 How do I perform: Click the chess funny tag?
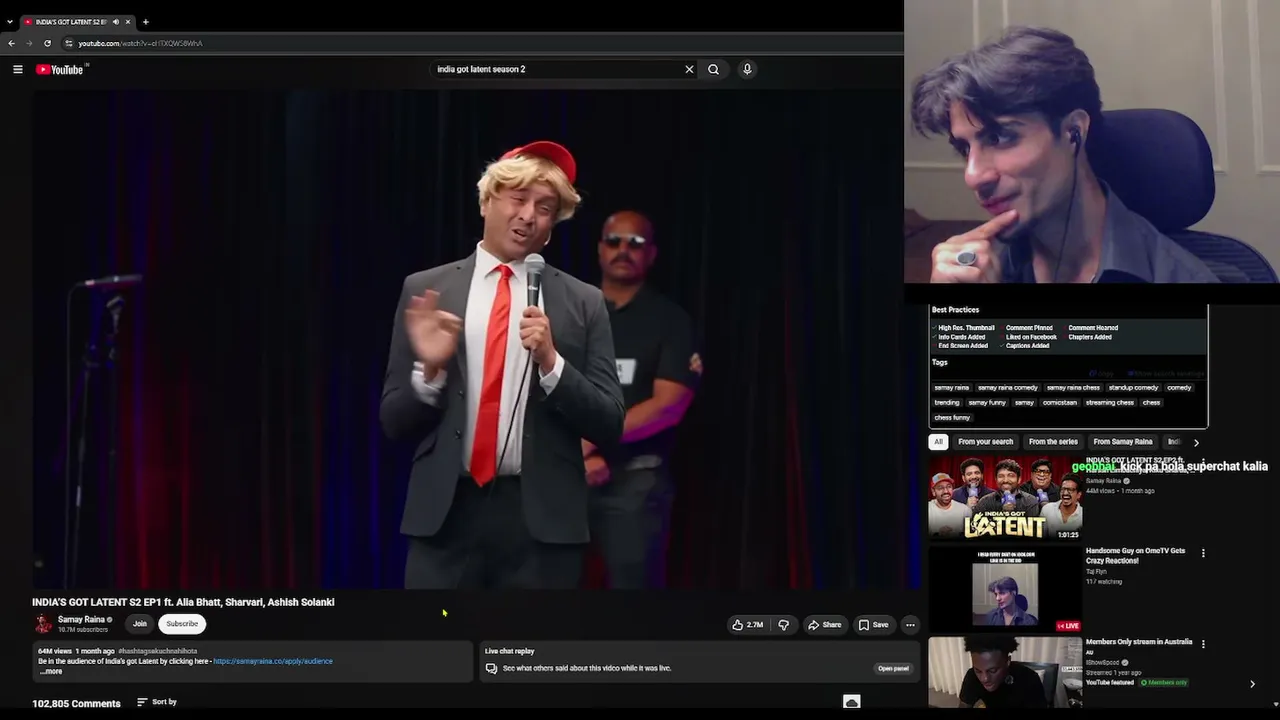pyautogui.click(x=952, y=418)
